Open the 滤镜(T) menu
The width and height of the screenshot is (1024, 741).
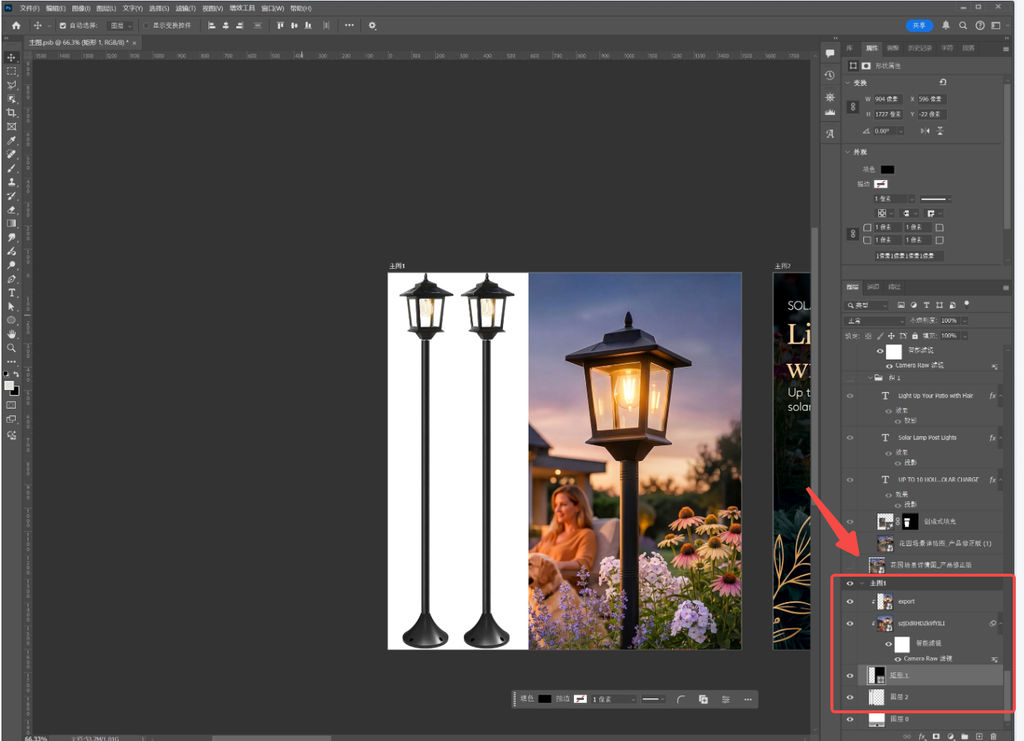(185, 8)
